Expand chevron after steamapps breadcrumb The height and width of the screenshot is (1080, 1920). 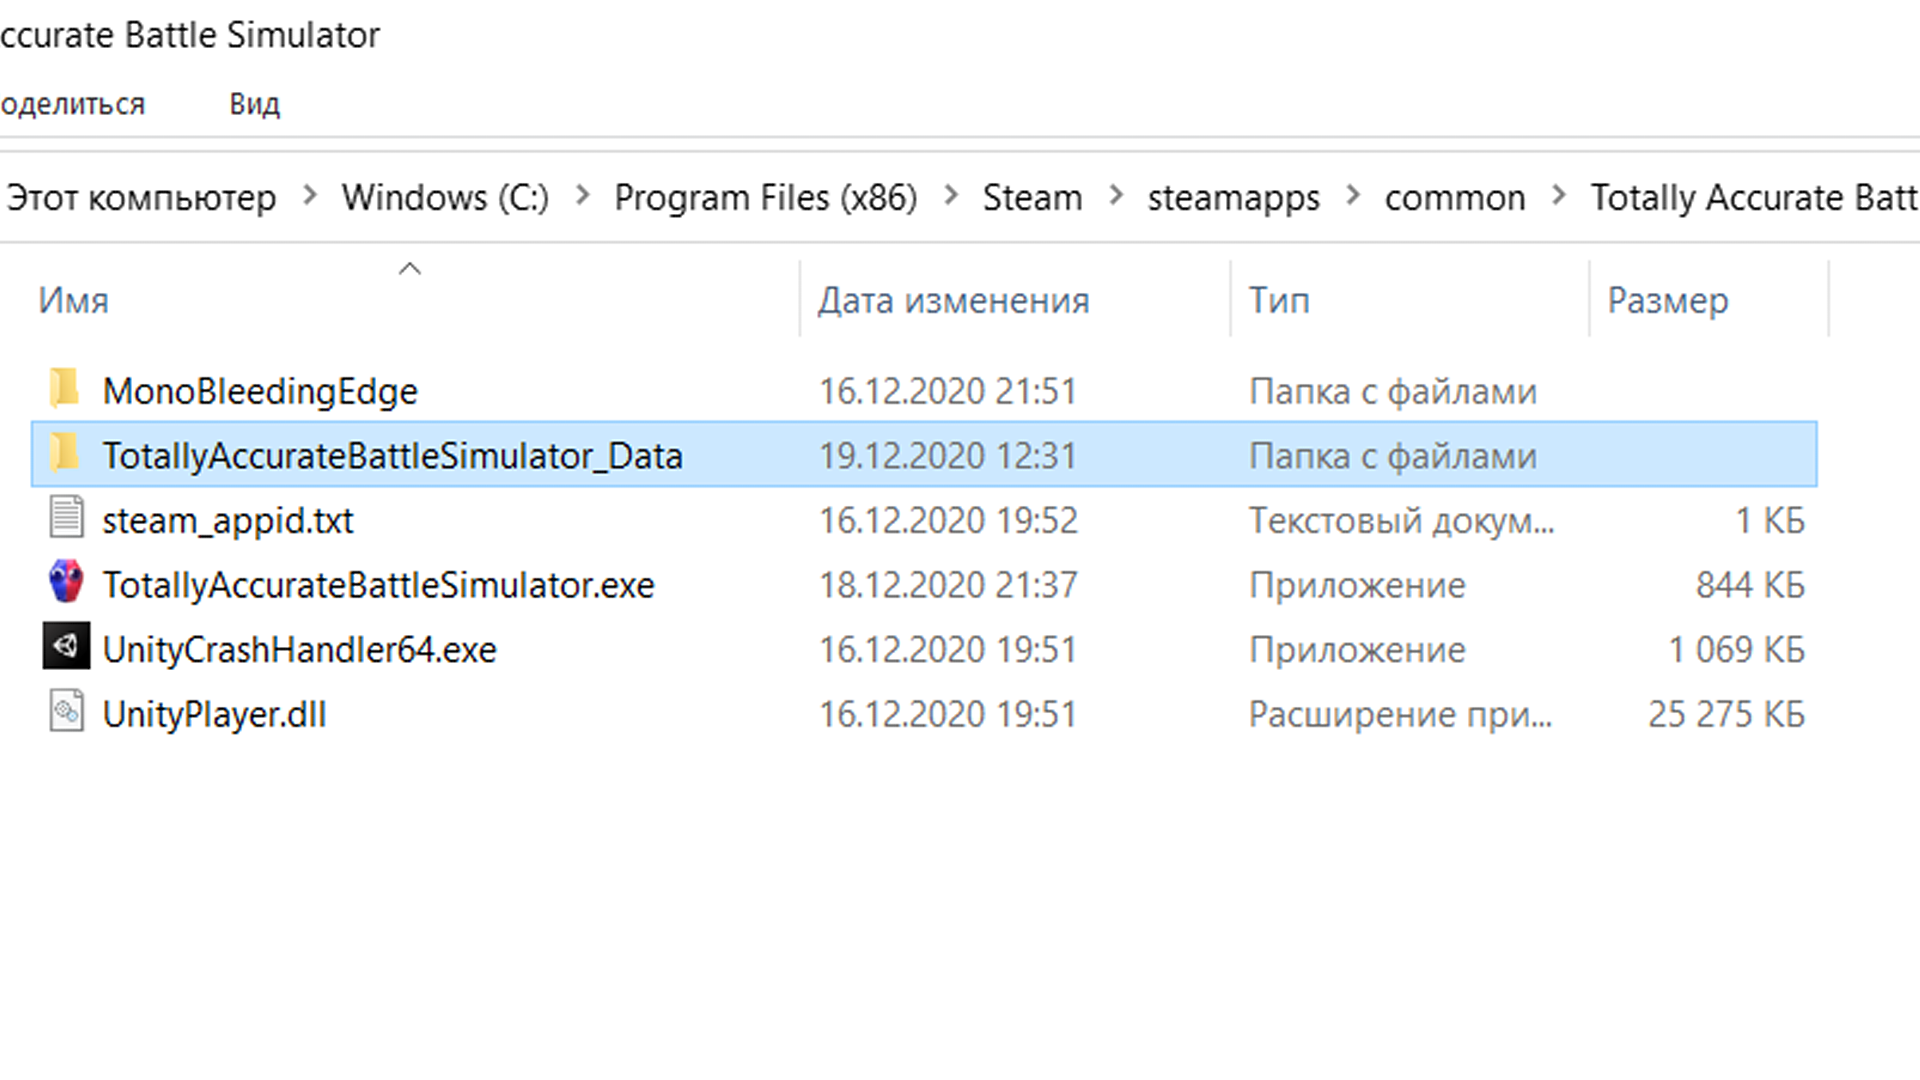pos(1353,196)
